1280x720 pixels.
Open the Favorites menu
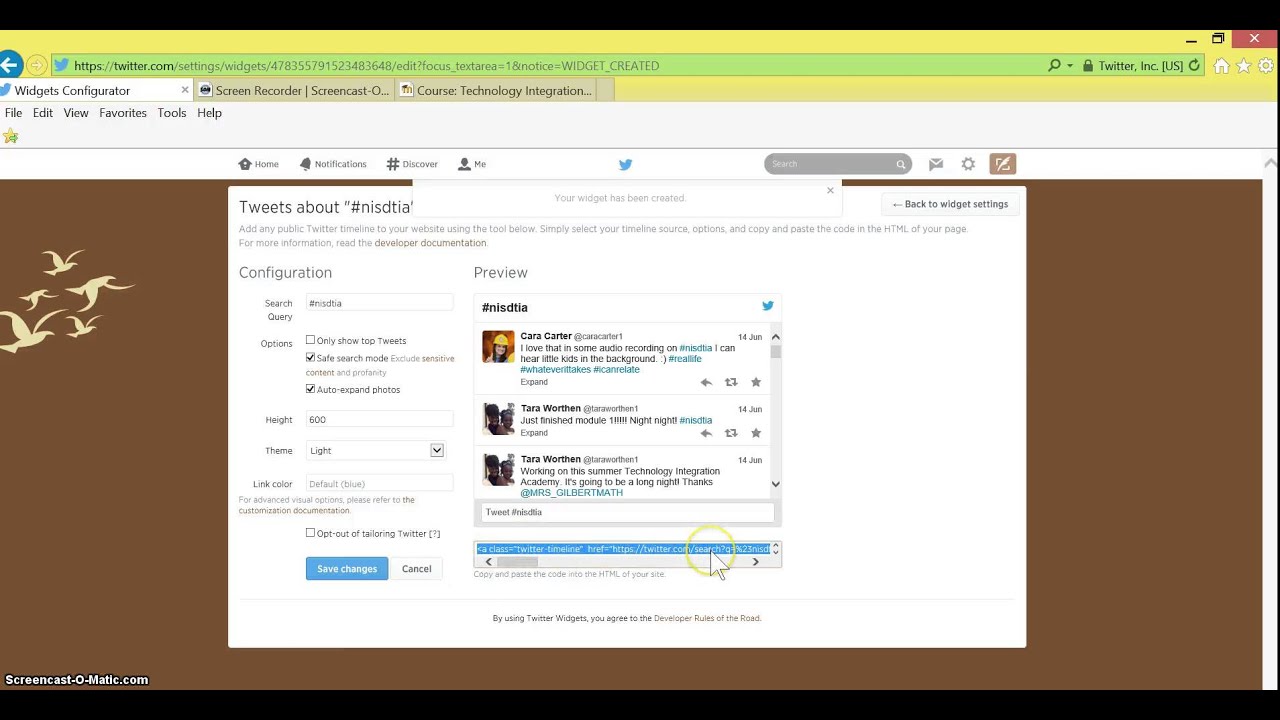123,113
